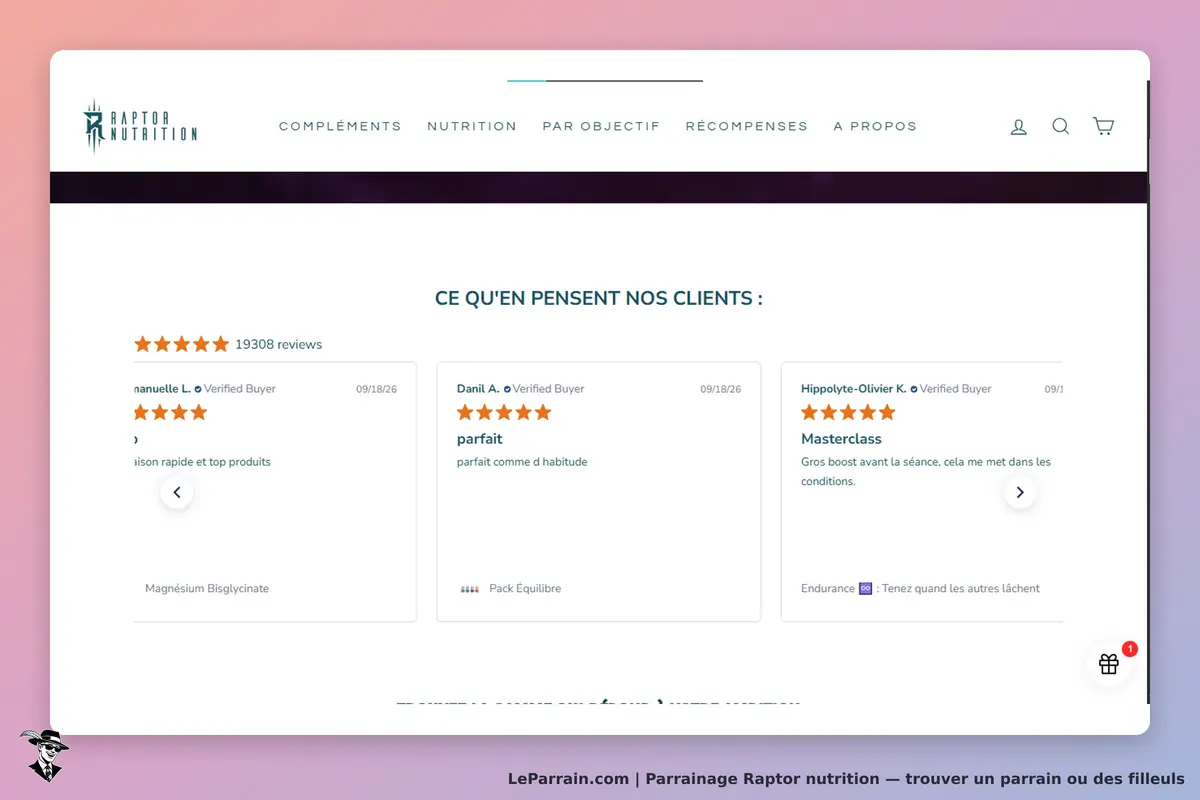Go to the Raptor Nutrition logo homepage

[x=140, y=127]
